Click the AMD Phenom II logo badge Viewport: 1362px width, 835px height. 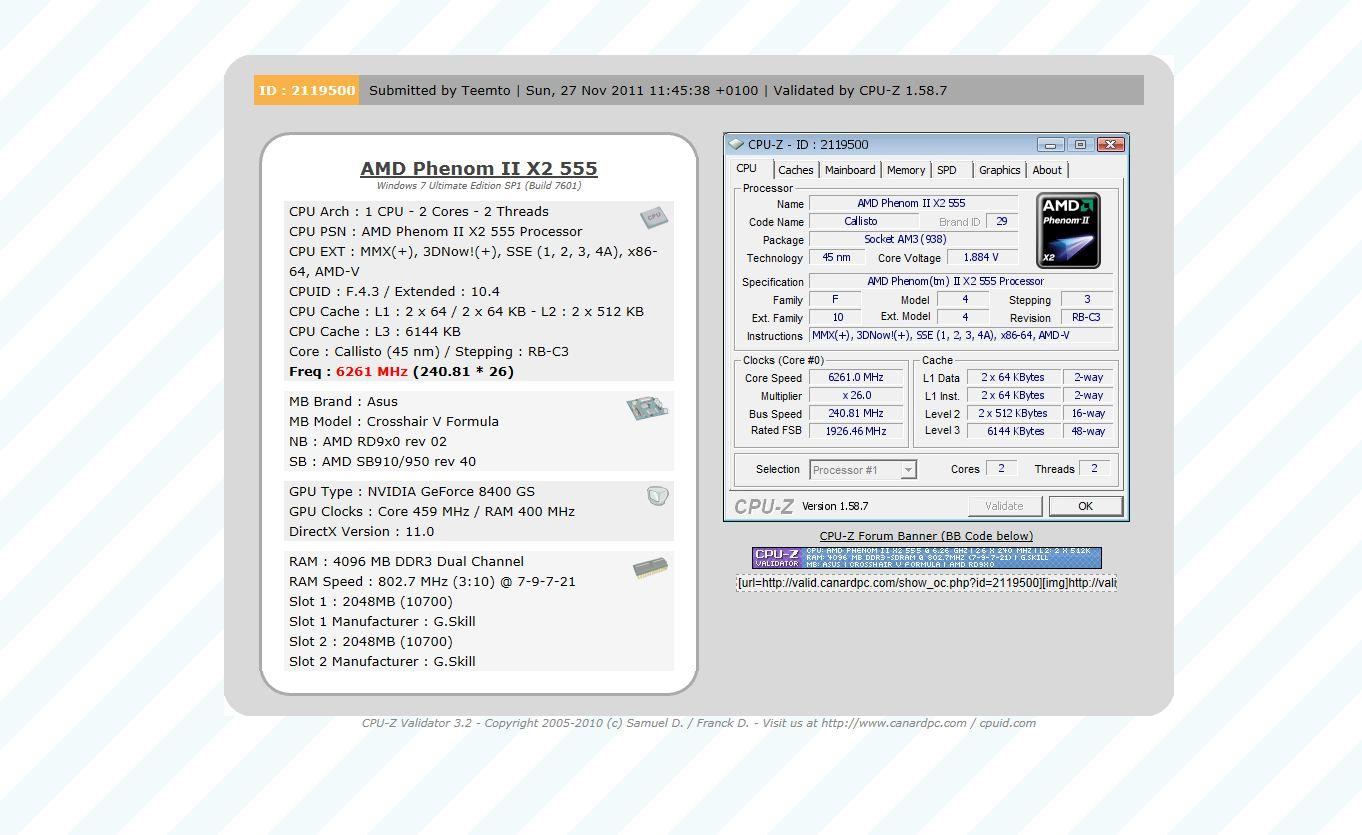click(1068, 231)
